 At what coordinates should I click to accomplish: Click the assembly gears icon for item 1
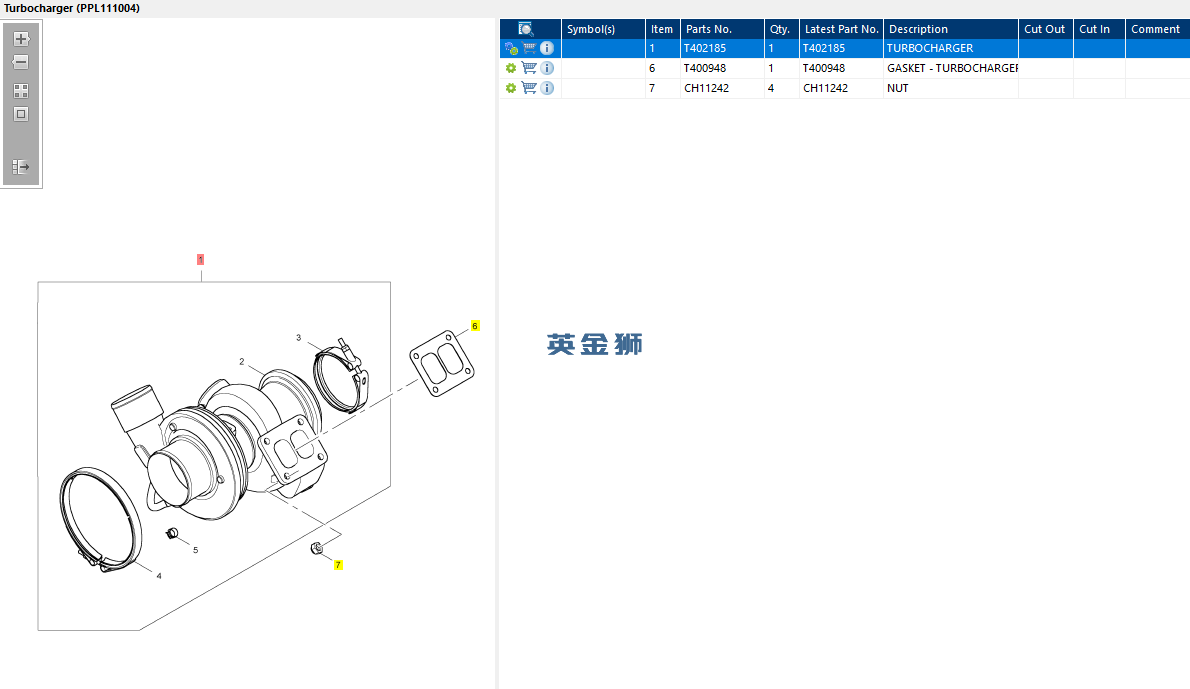click(511, 49)
